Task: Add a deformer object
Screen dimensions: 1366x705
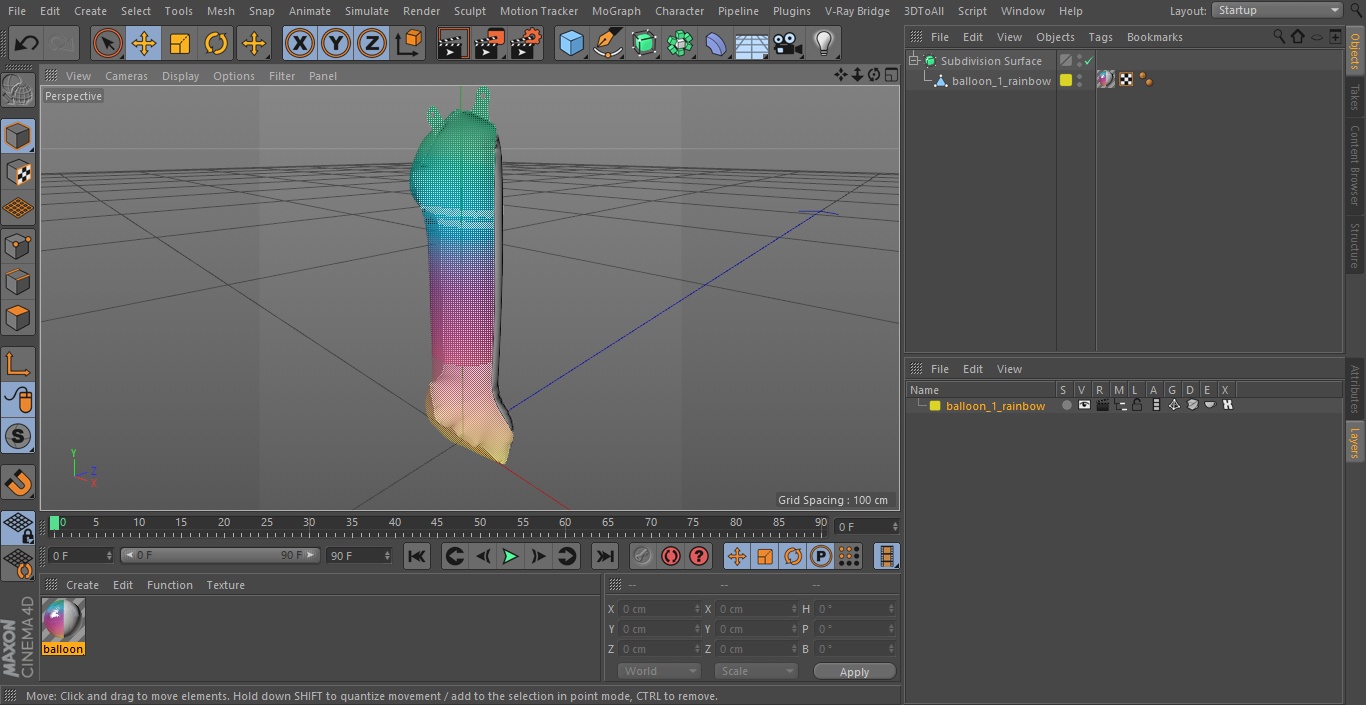Action: point(716,44)
